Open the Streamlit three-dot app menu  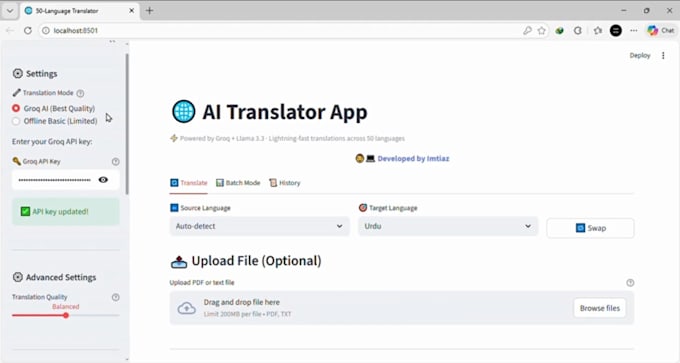pyautogui.click(x=663, y=56)
